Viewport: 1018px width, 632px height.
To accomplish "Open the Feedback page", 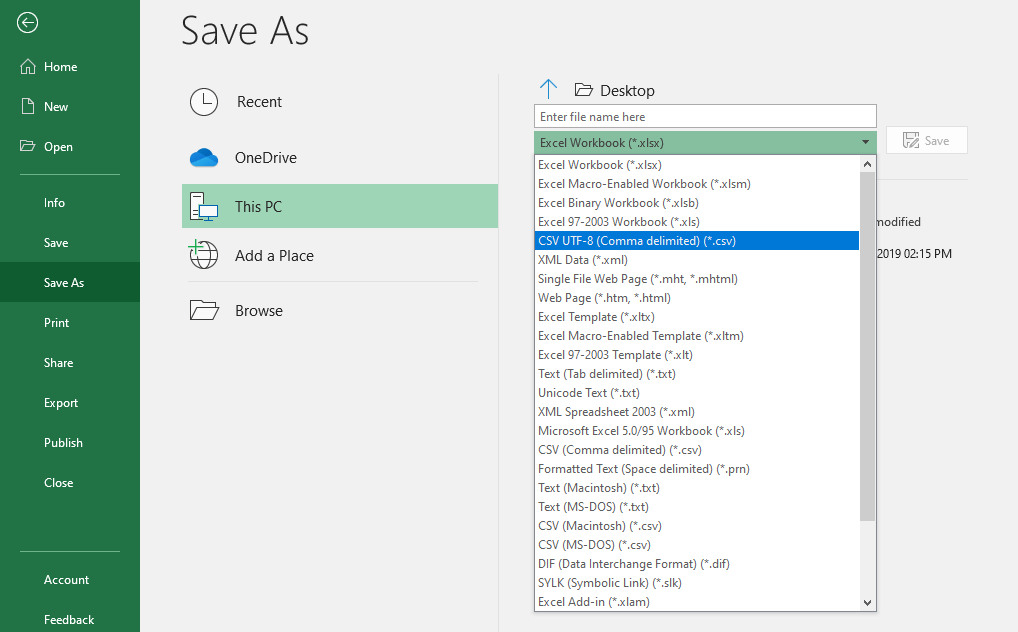I will (x=70, y=620).
